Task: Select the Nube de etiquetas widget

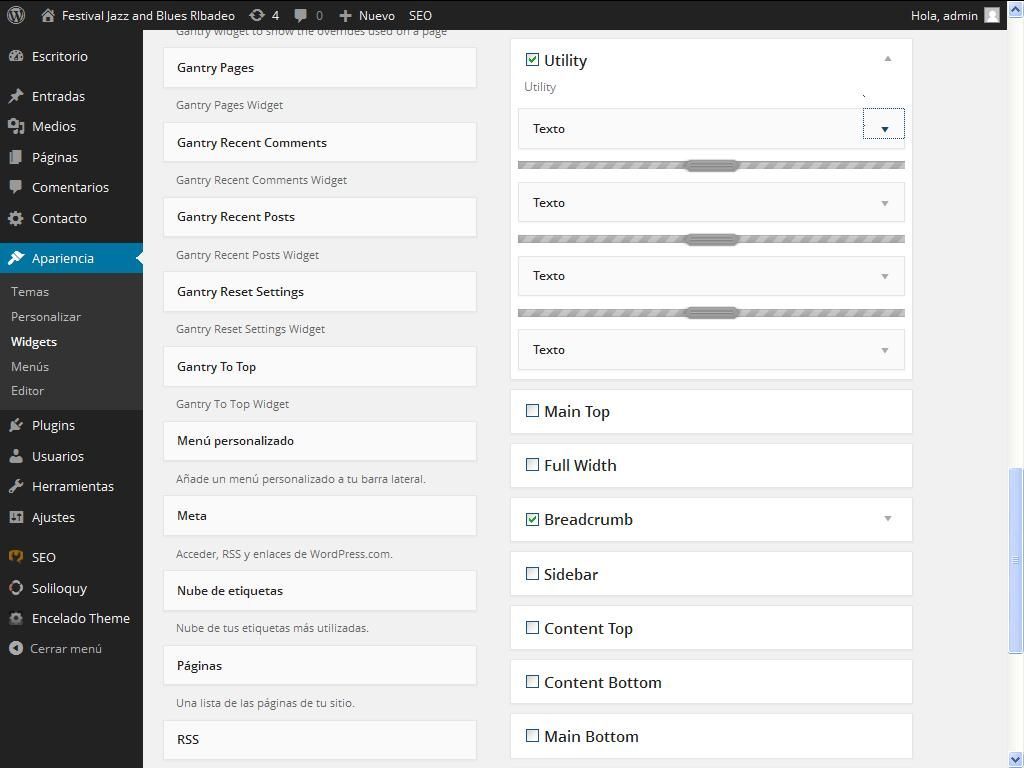Action: 320,591
